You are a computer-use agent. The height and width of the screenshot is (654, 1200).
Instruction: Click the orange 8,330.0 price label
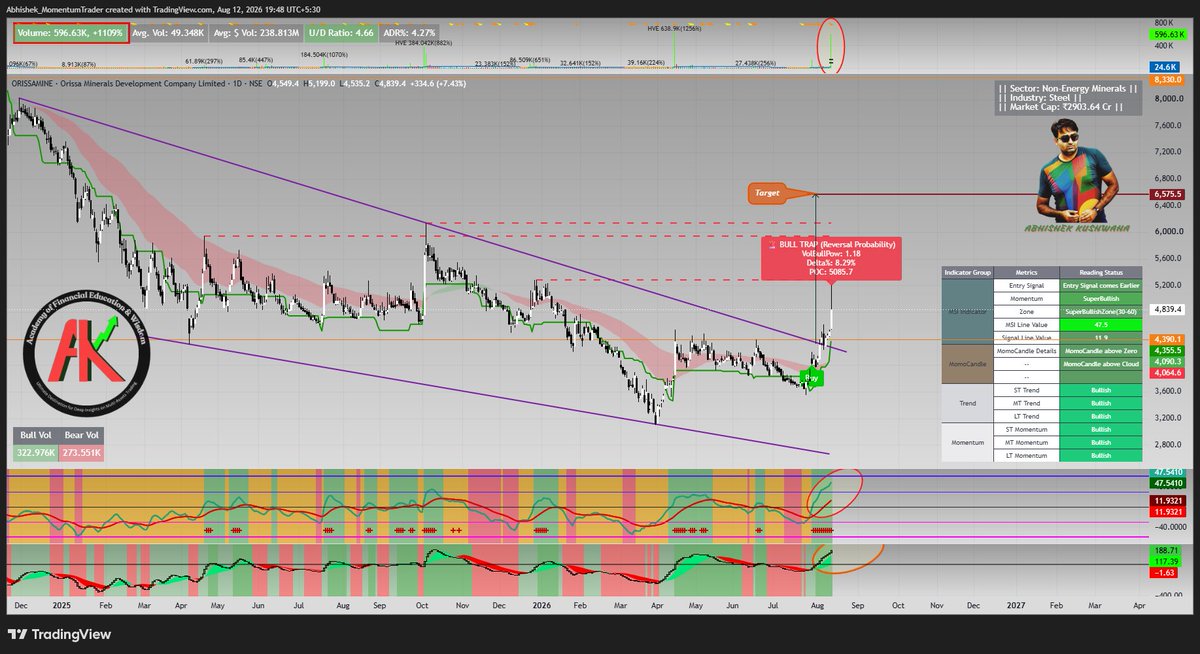pos(1167,79)
